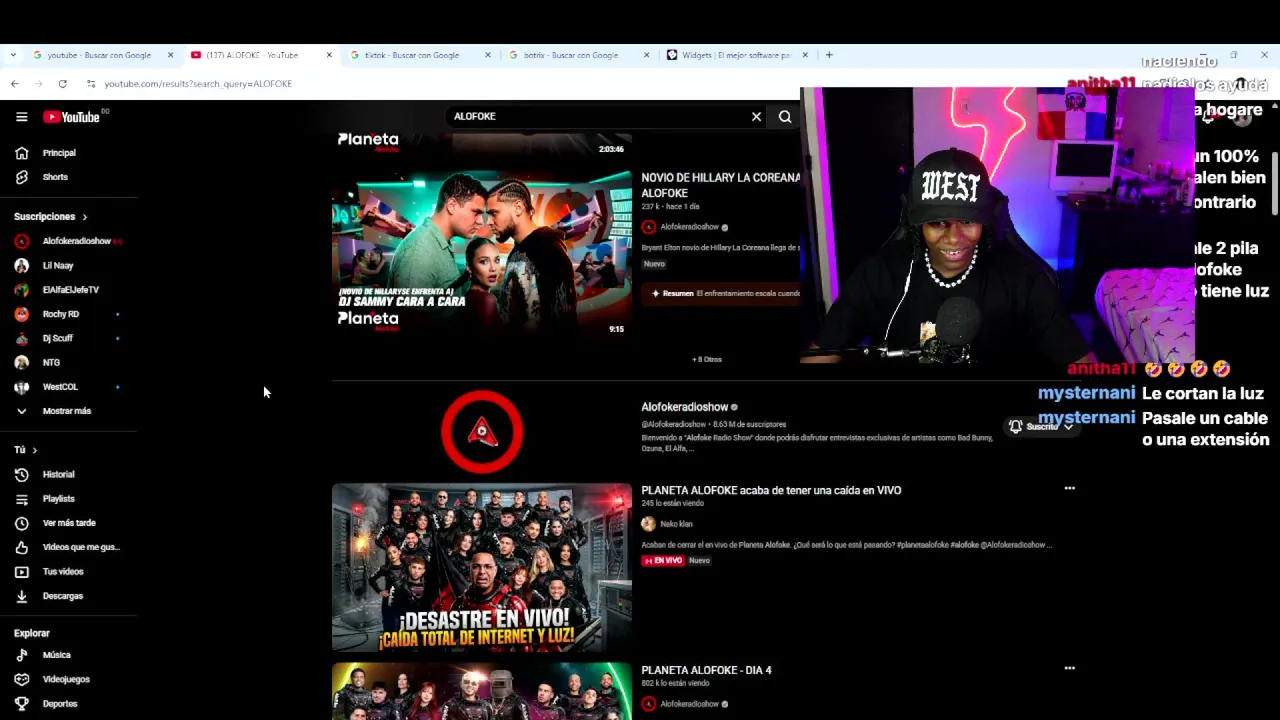Click the browser address bar URL
This screenshot has height=720, width=1280.
point(198,84)
